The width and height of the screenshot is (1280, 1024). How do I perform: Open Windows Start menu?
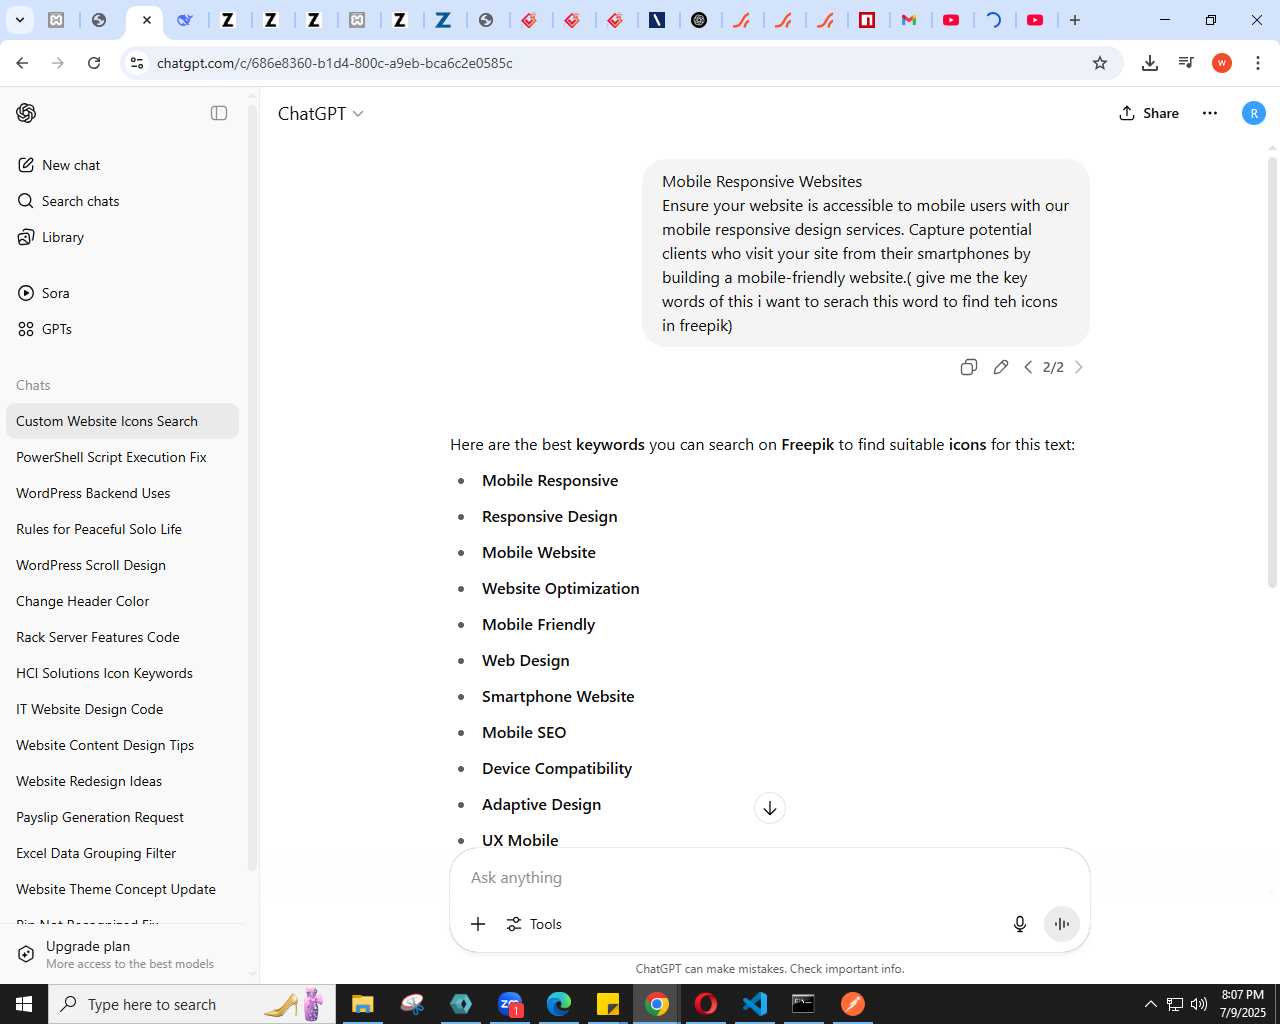[x=24, y=1004]
